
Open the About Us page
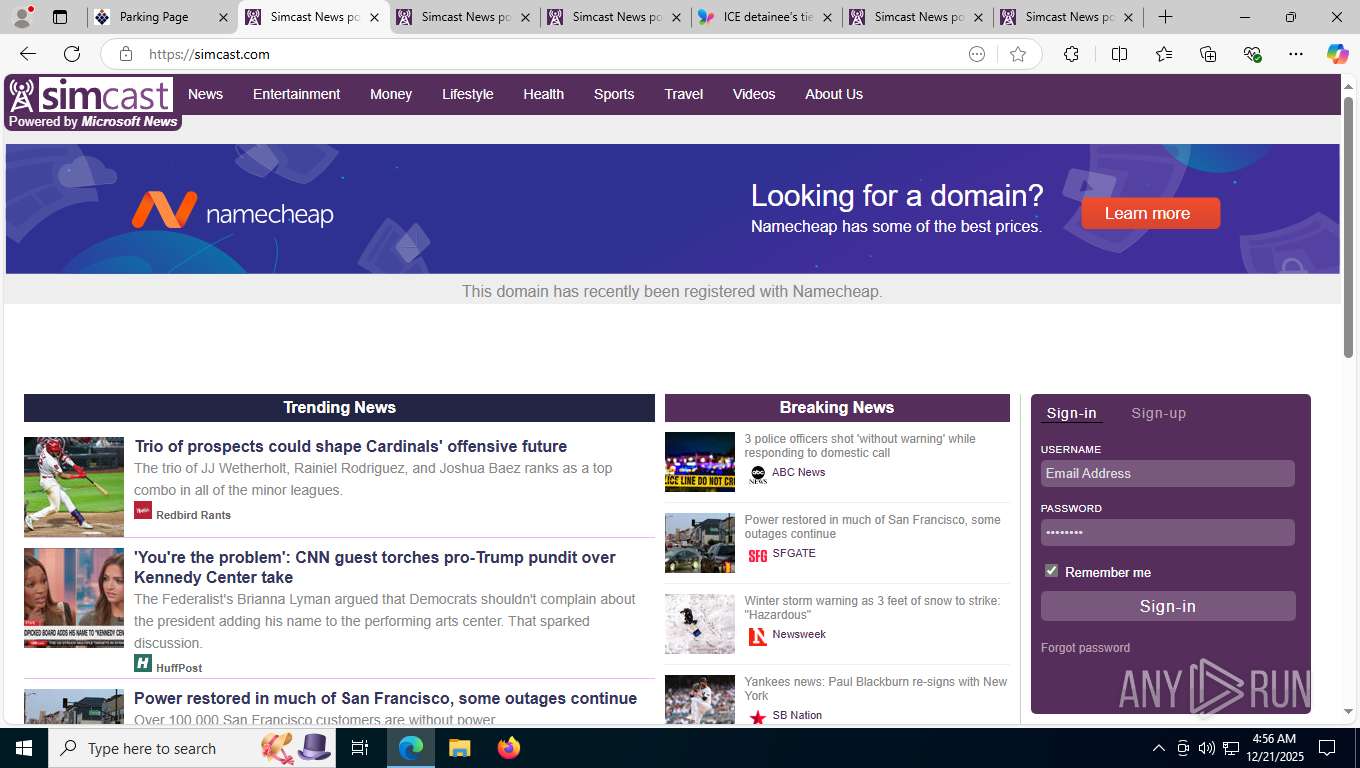(x=834, y=94)
